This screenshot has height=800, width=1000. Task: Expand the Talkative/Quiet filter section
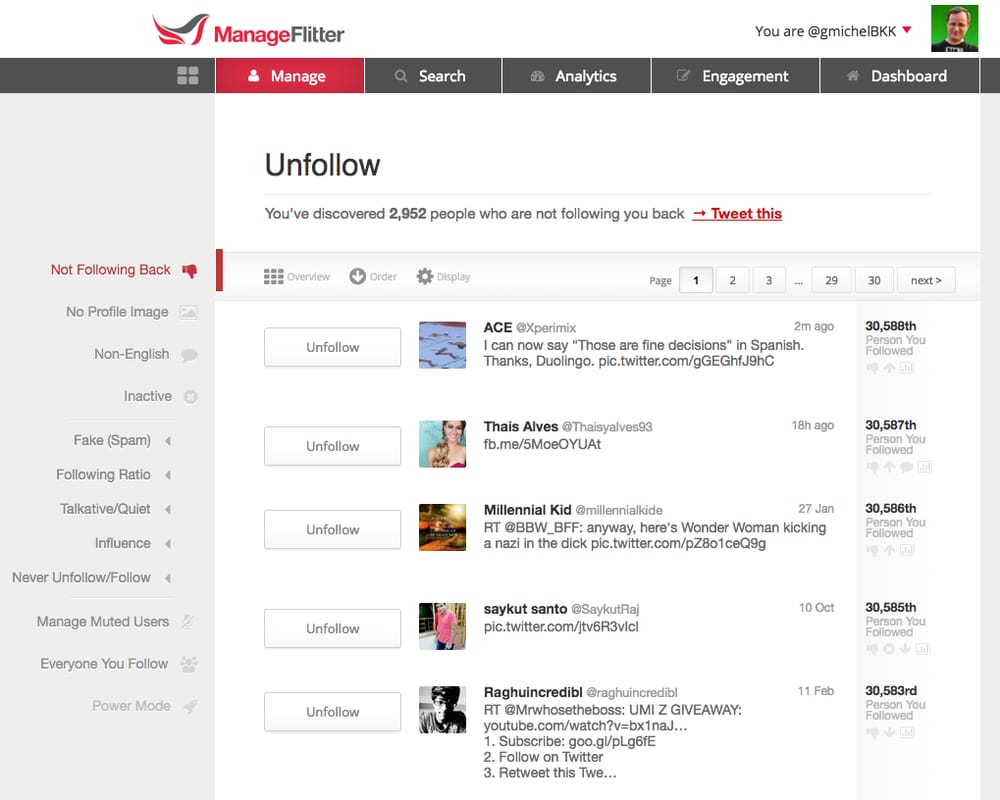[168, 510]
